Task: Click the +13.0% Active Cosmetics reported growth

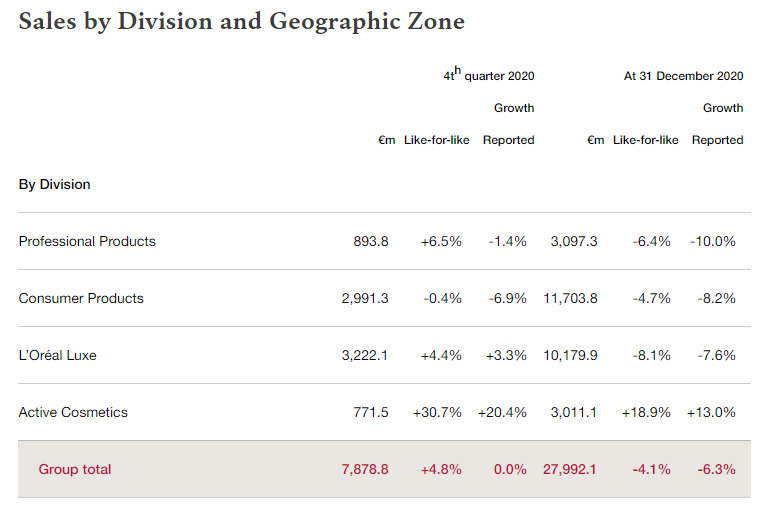Action: click(x=711, y=412)
